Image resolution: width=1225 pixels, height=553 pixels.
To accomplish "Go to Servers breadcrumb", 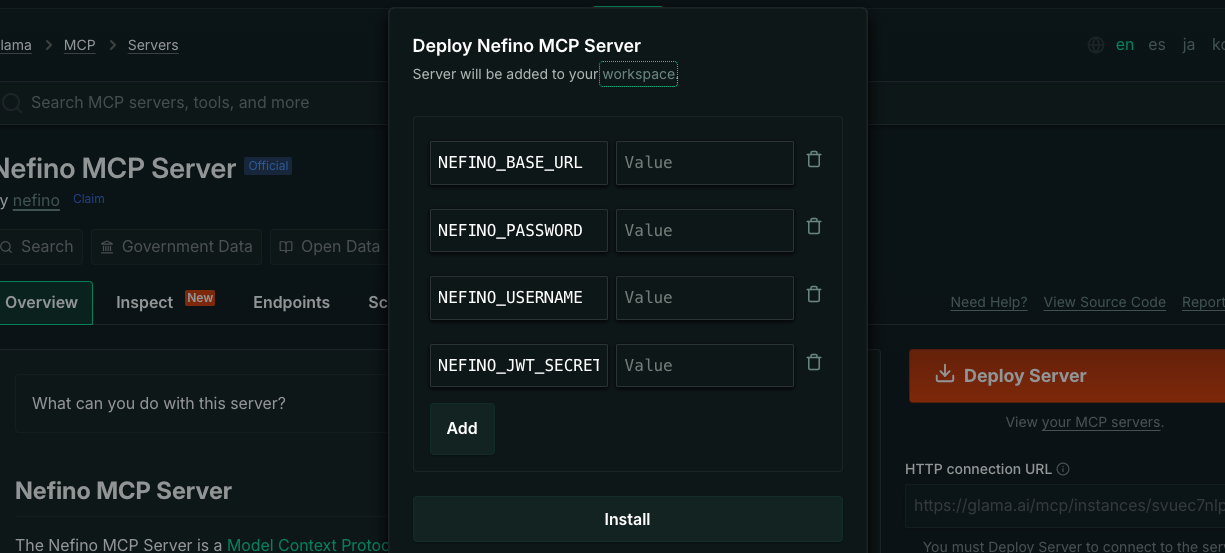I will tap(153, 45).
